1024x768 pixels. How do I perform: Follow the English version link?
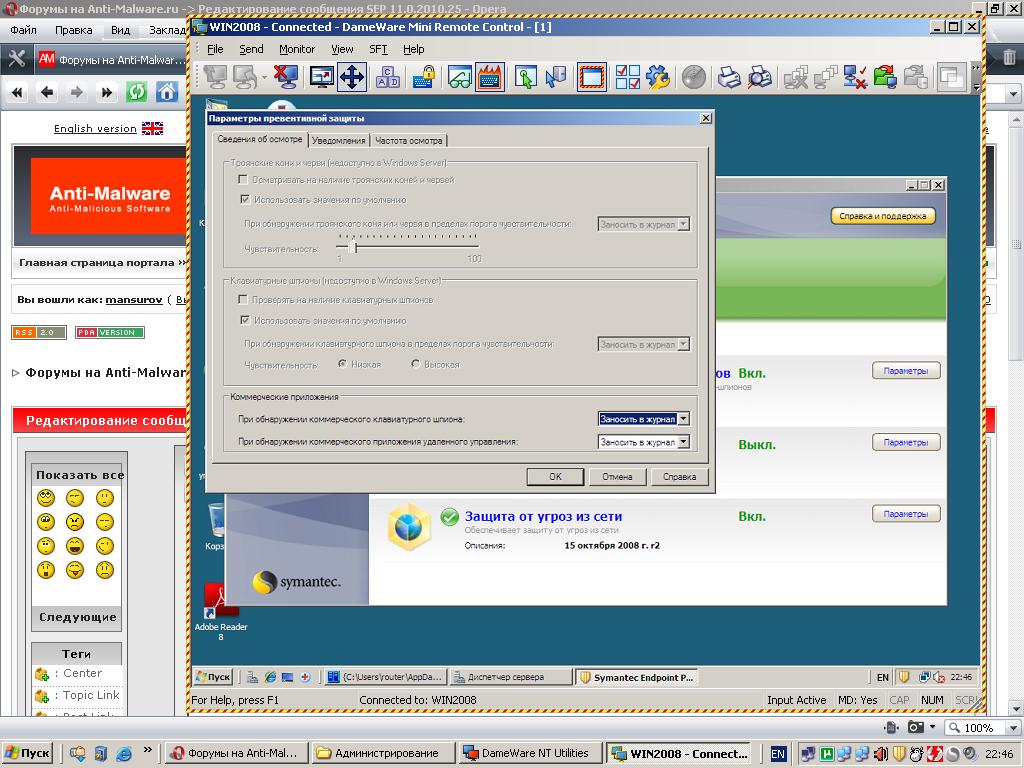[95, 129]
